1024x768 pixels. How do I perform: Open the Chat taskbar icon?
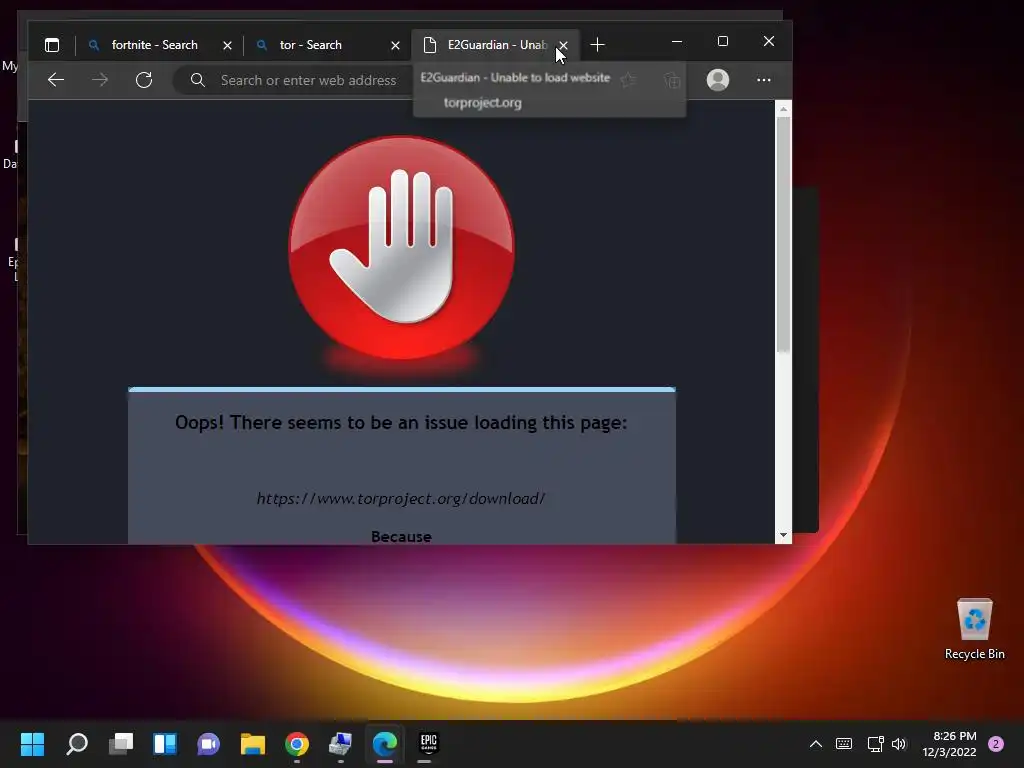[x=208, y=743]
